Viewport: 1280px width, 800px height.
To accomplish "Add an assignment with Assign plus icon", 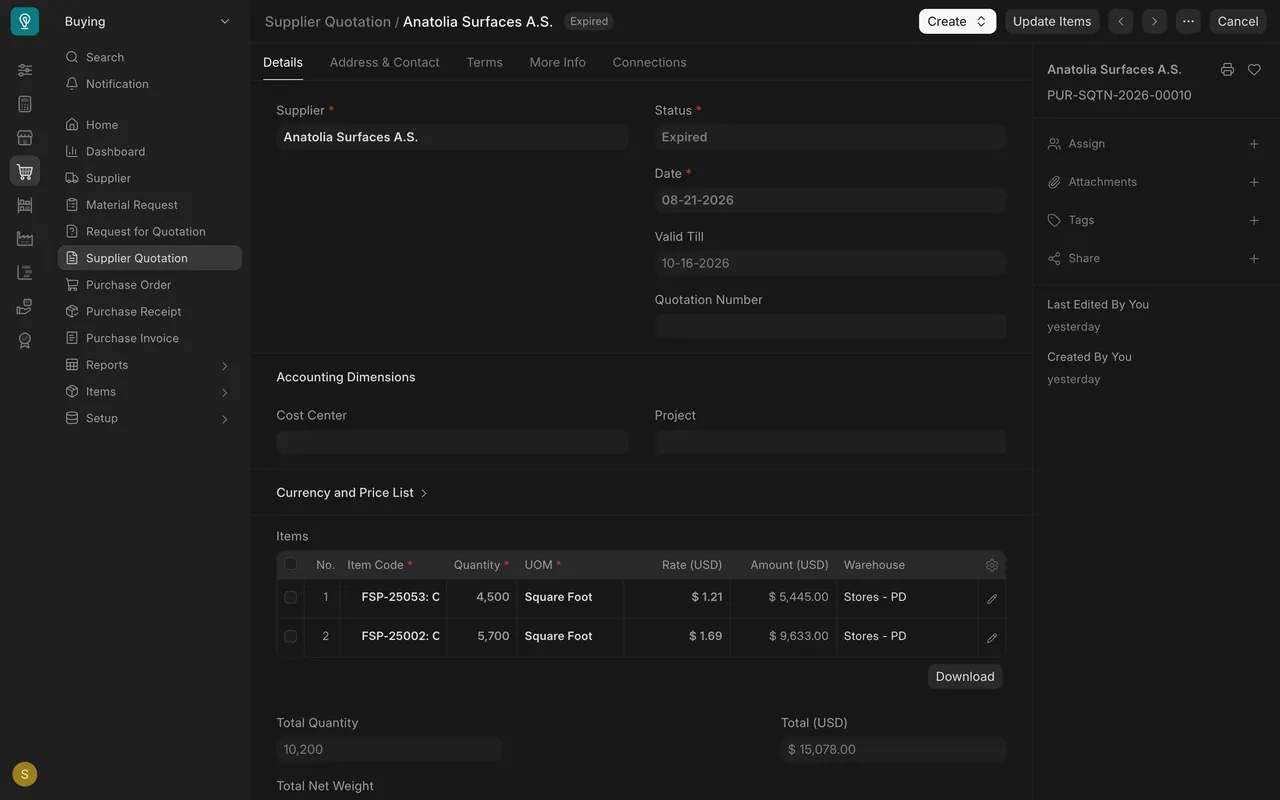I will 1254,144.
